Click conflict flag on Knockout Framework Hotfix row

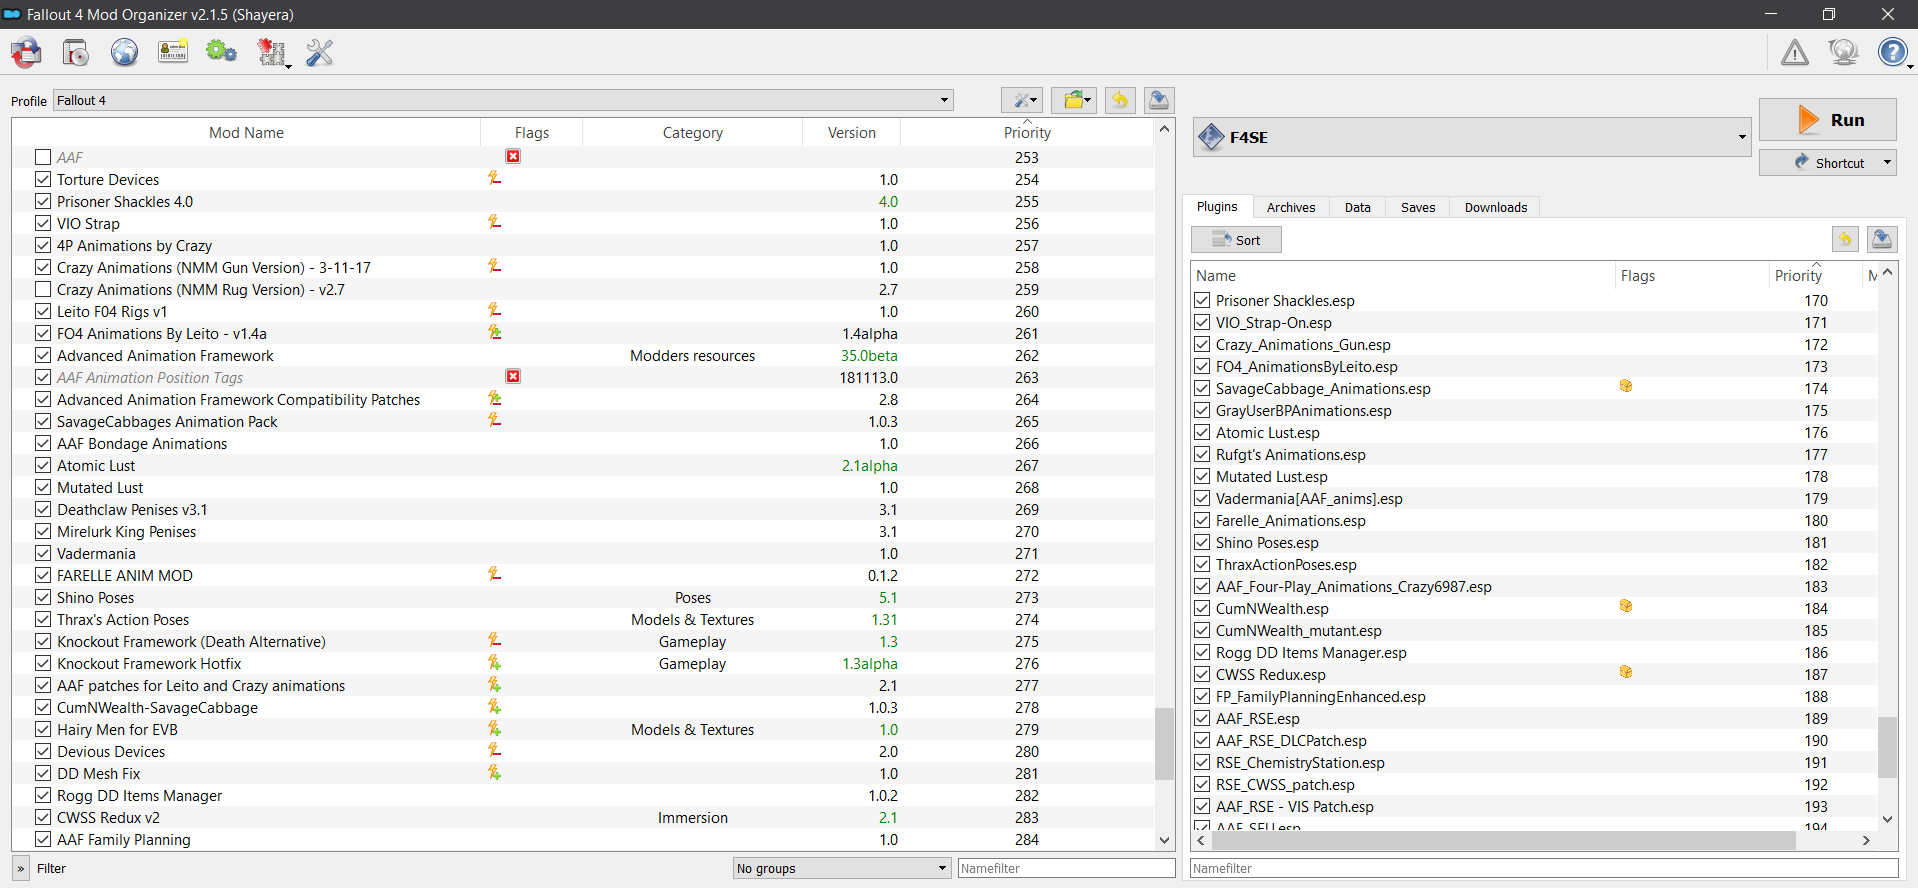(494, 662)
